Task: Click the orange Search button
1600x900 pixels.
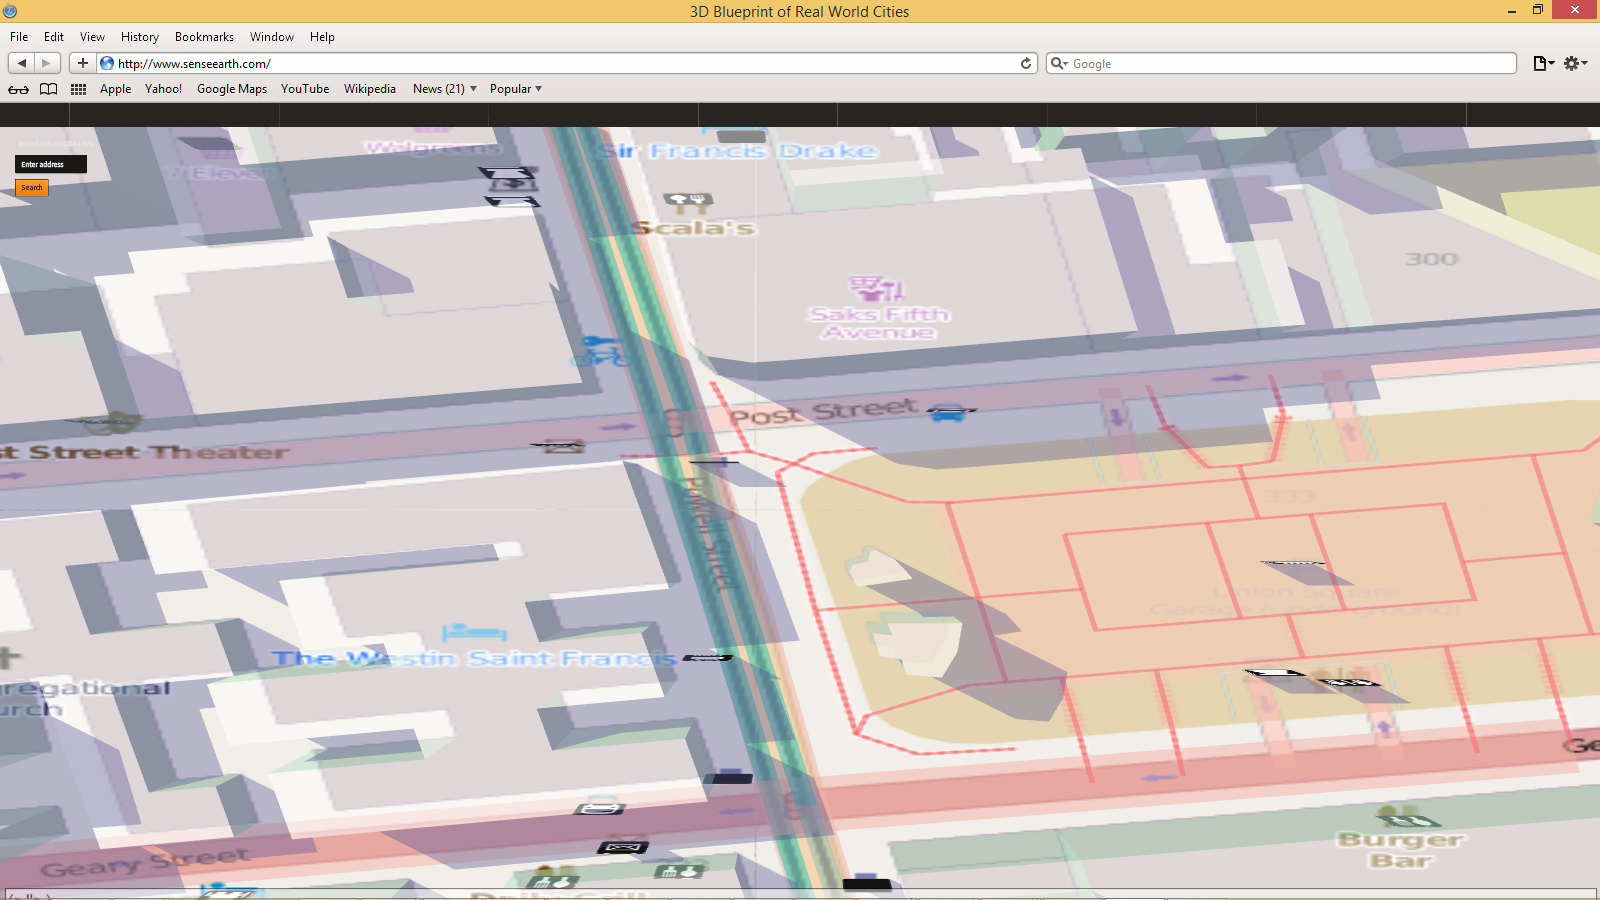Action: [32, 188]
